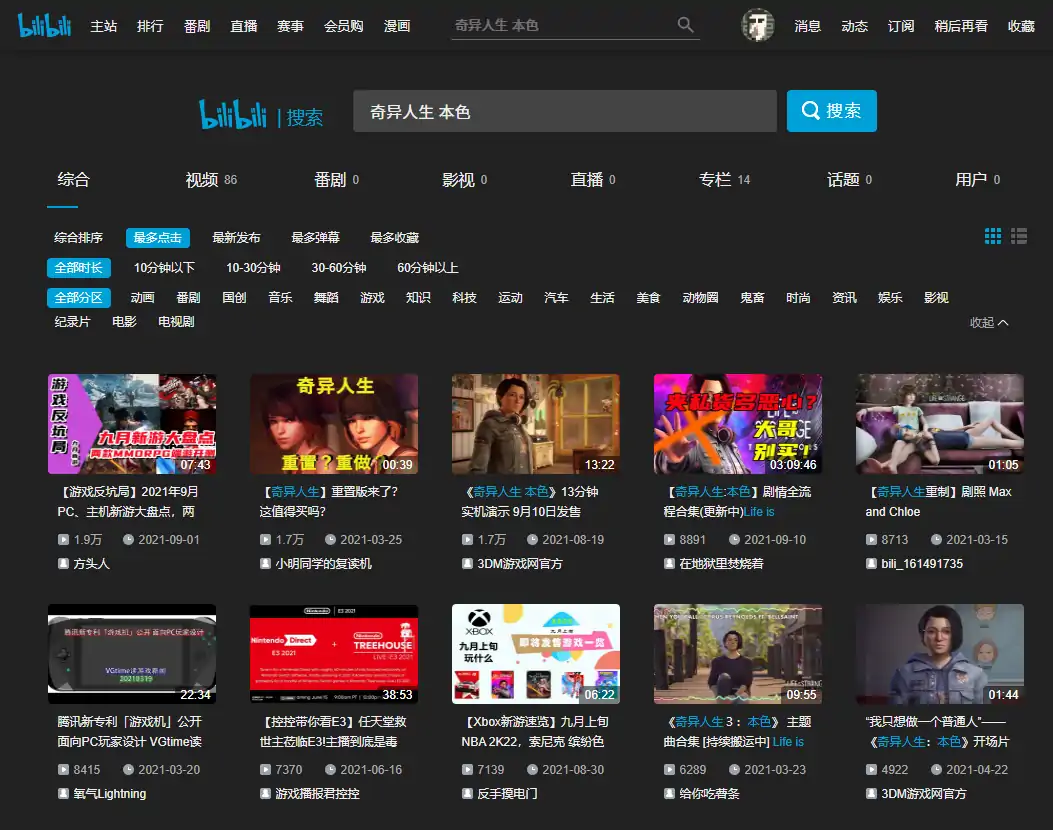Open the 直播 results tab
The height and width of the screenshot is (830, 1053).
tap(593, 180)
